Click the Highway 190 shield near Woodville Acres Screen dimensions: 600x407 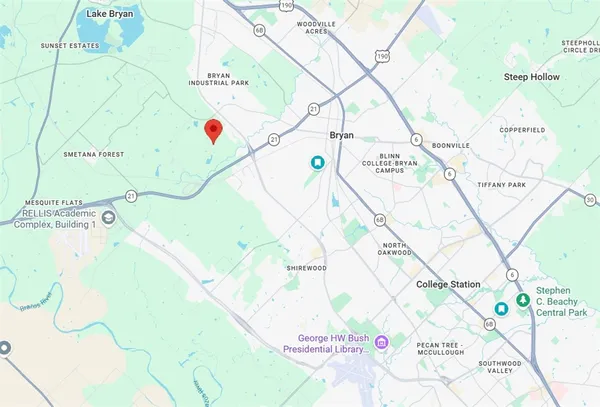pos(286,5)
